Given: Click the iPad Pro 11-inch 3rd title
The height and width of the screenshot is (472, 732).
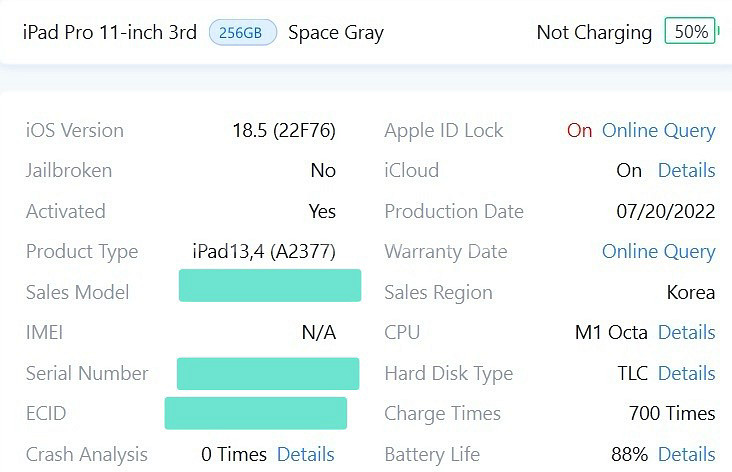Looking at the screenshot, I should 110,33.
